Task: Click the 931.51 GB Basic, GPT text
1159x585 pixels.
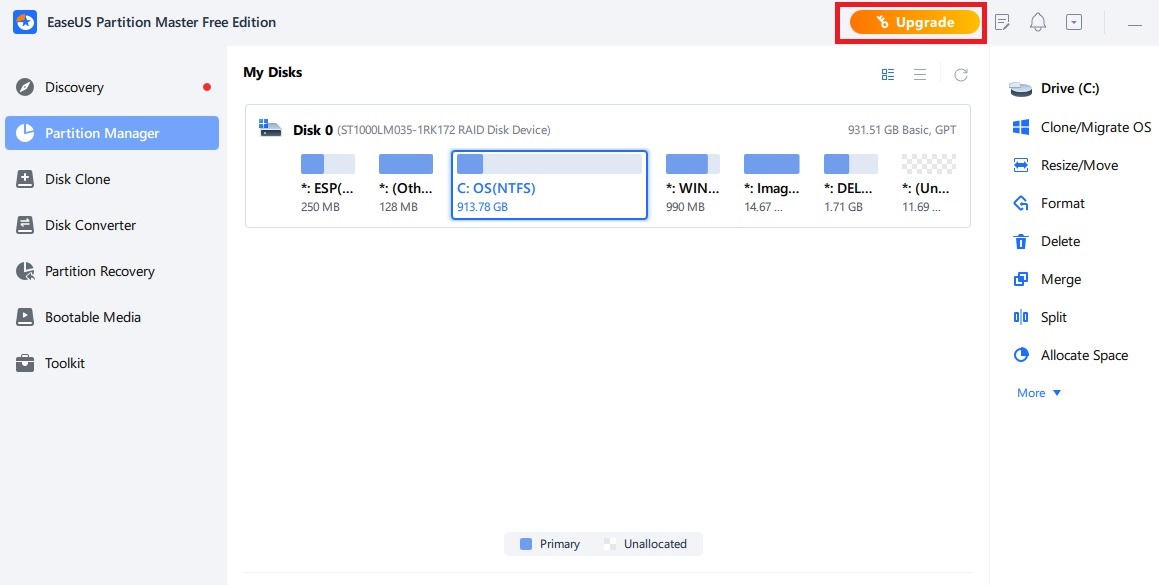Action: point(902,130)
